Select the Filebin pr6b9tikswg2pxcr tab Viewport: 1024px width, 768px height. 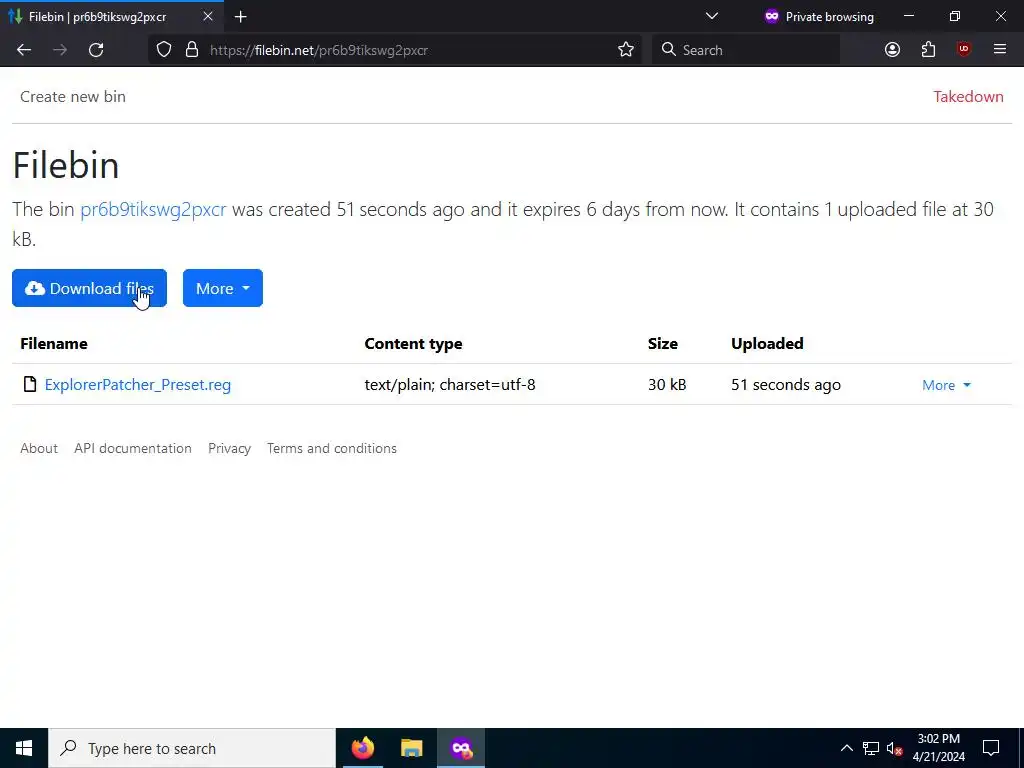pyautogui.click(x=111, y=16)
